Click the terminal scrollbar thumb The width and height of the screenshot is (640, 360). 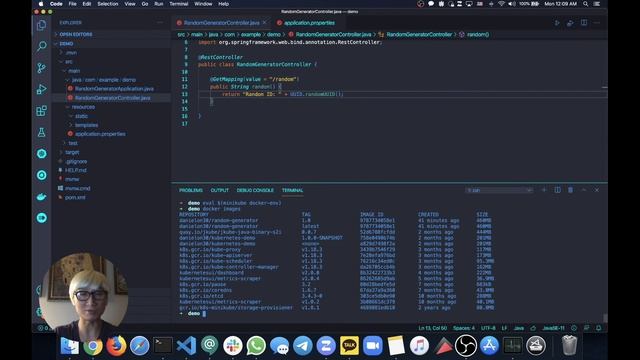(x=605, y=318)
